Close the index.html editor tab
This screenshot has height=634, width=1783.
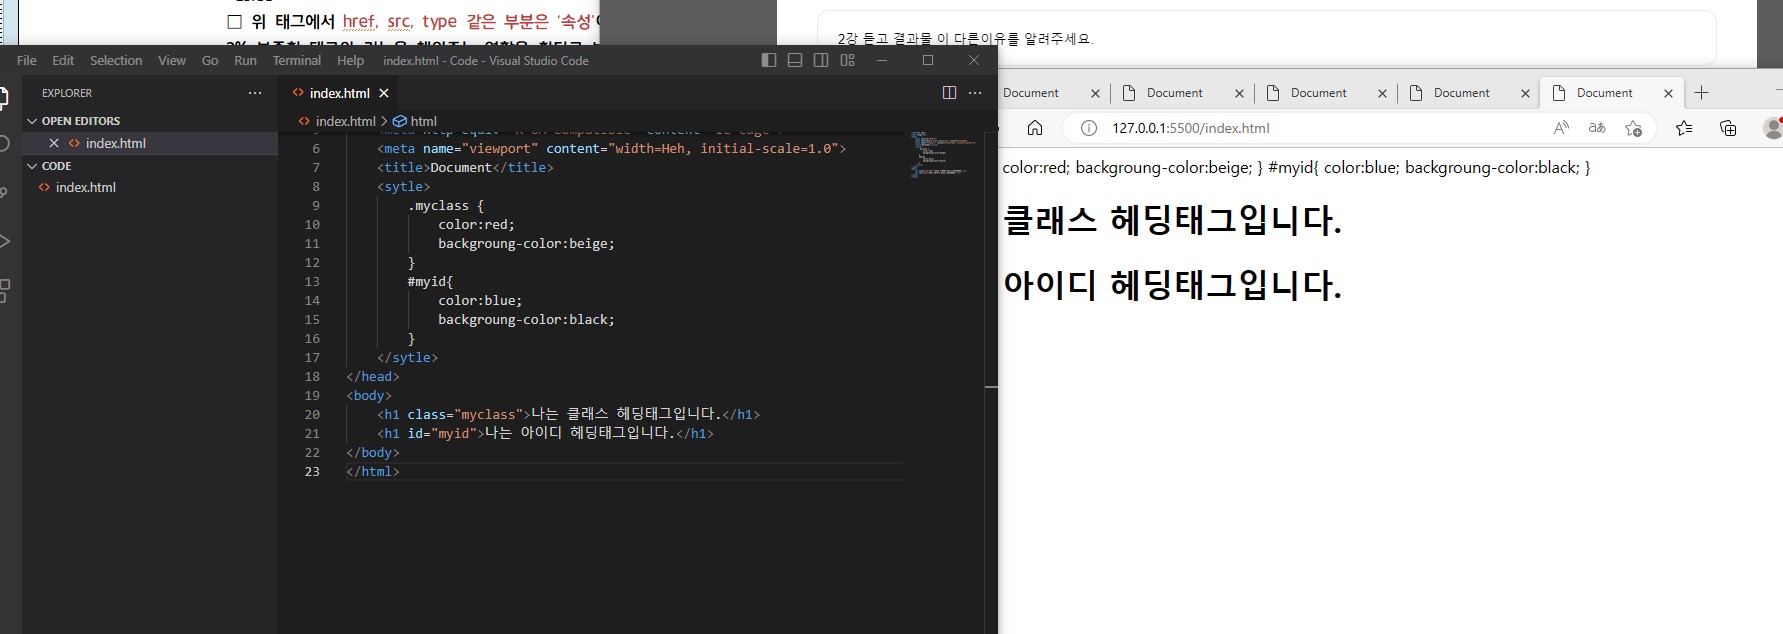(x=384, y=93)
